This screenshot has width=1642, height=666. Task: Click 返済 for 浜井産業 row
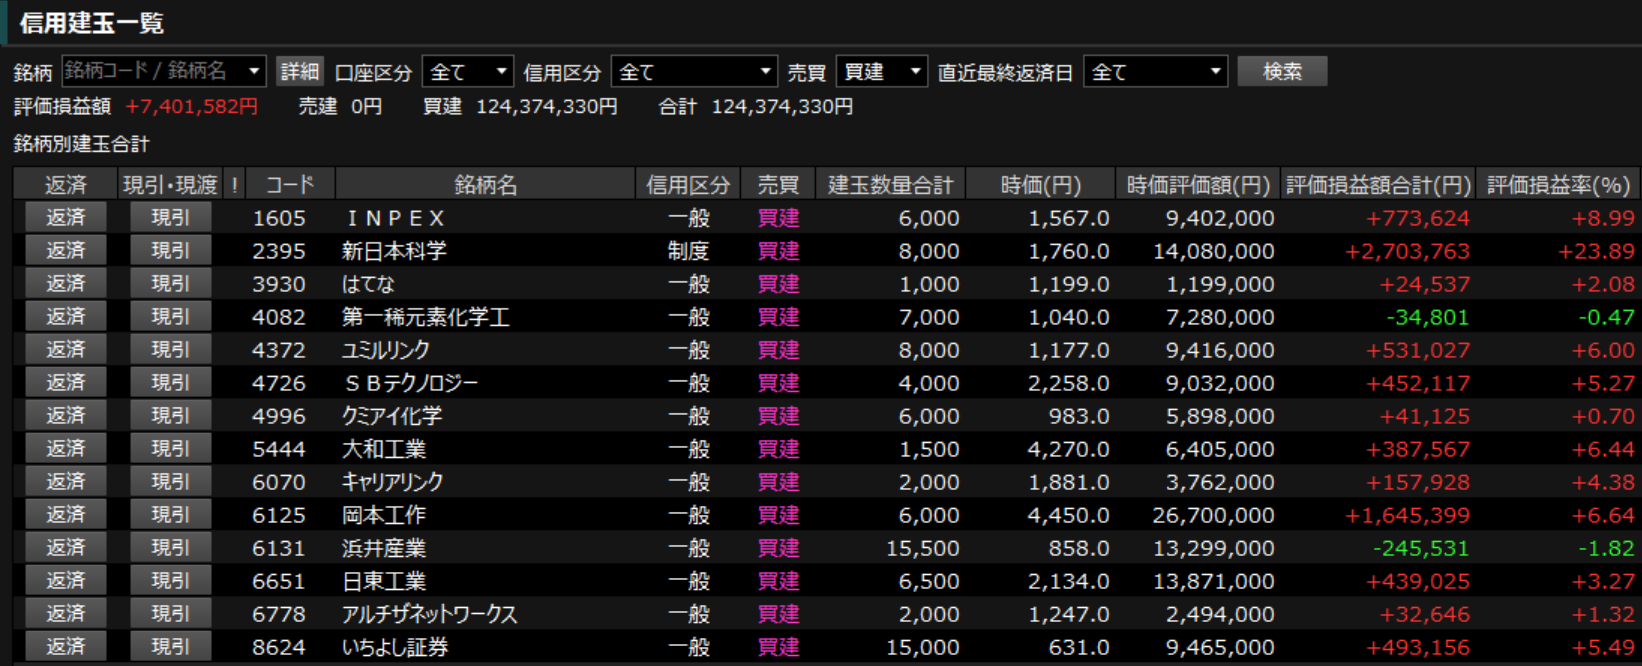pos(66,548)
